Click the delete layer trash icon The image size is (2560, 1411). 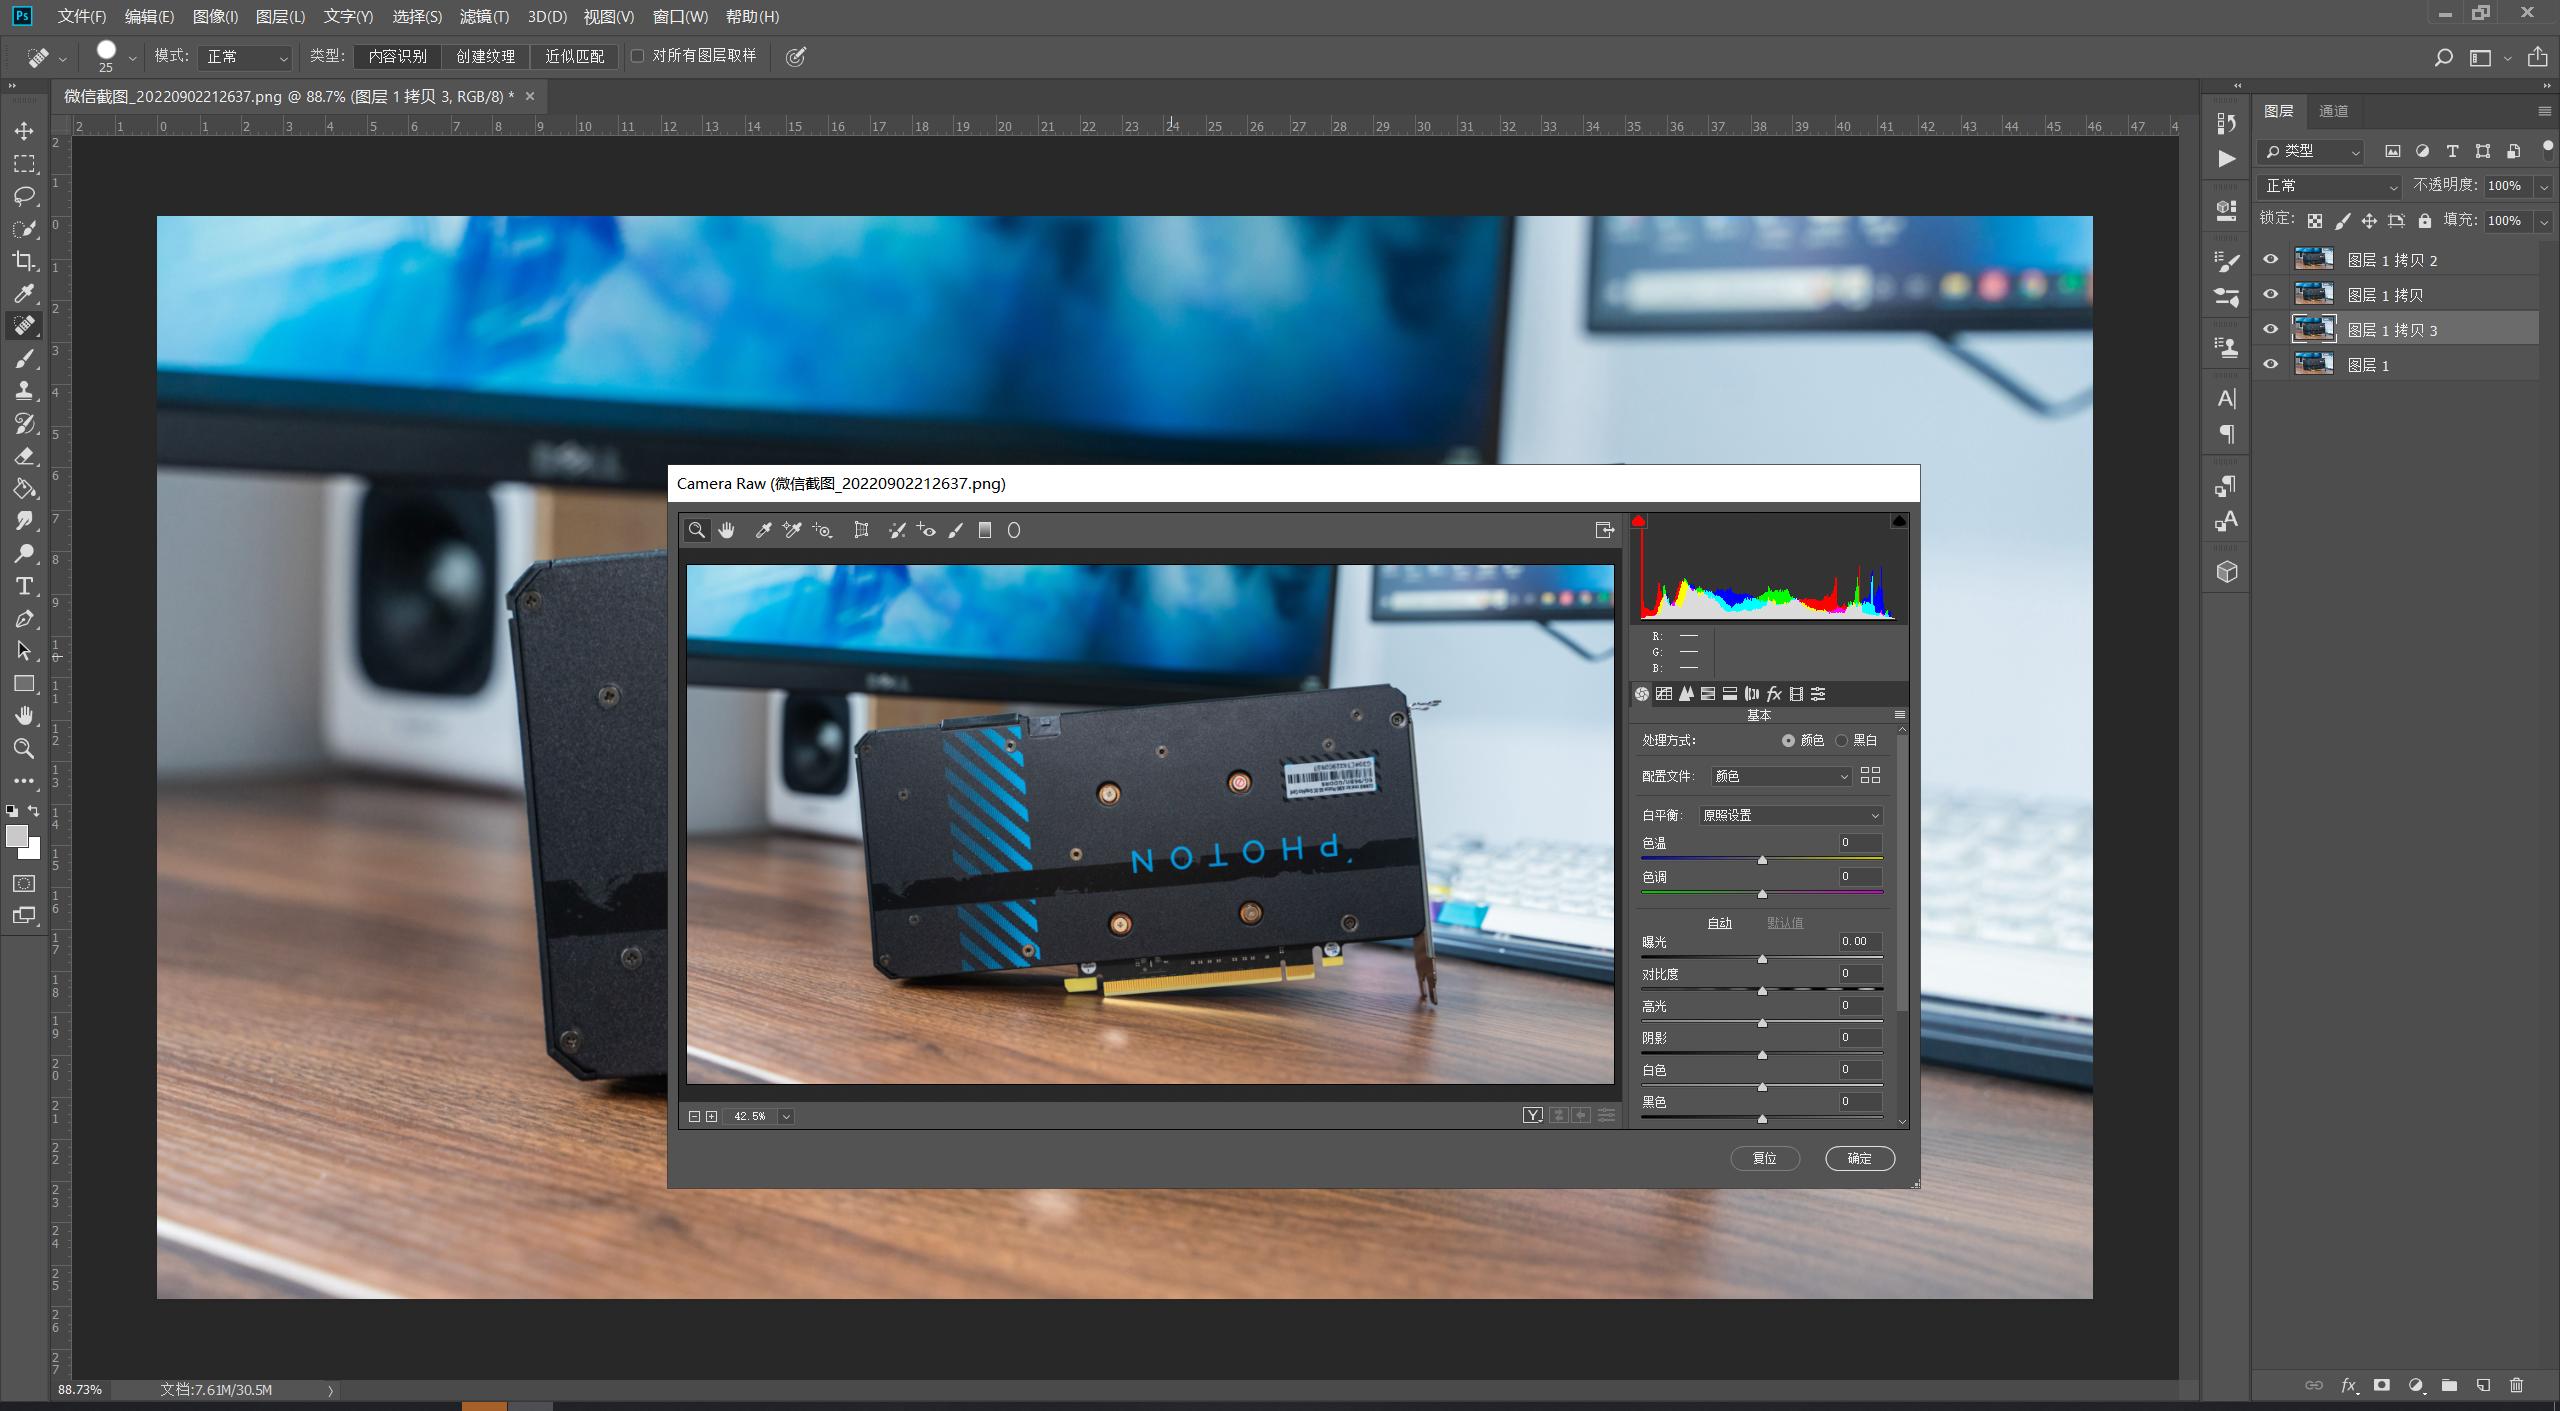pos(2516,1385)
